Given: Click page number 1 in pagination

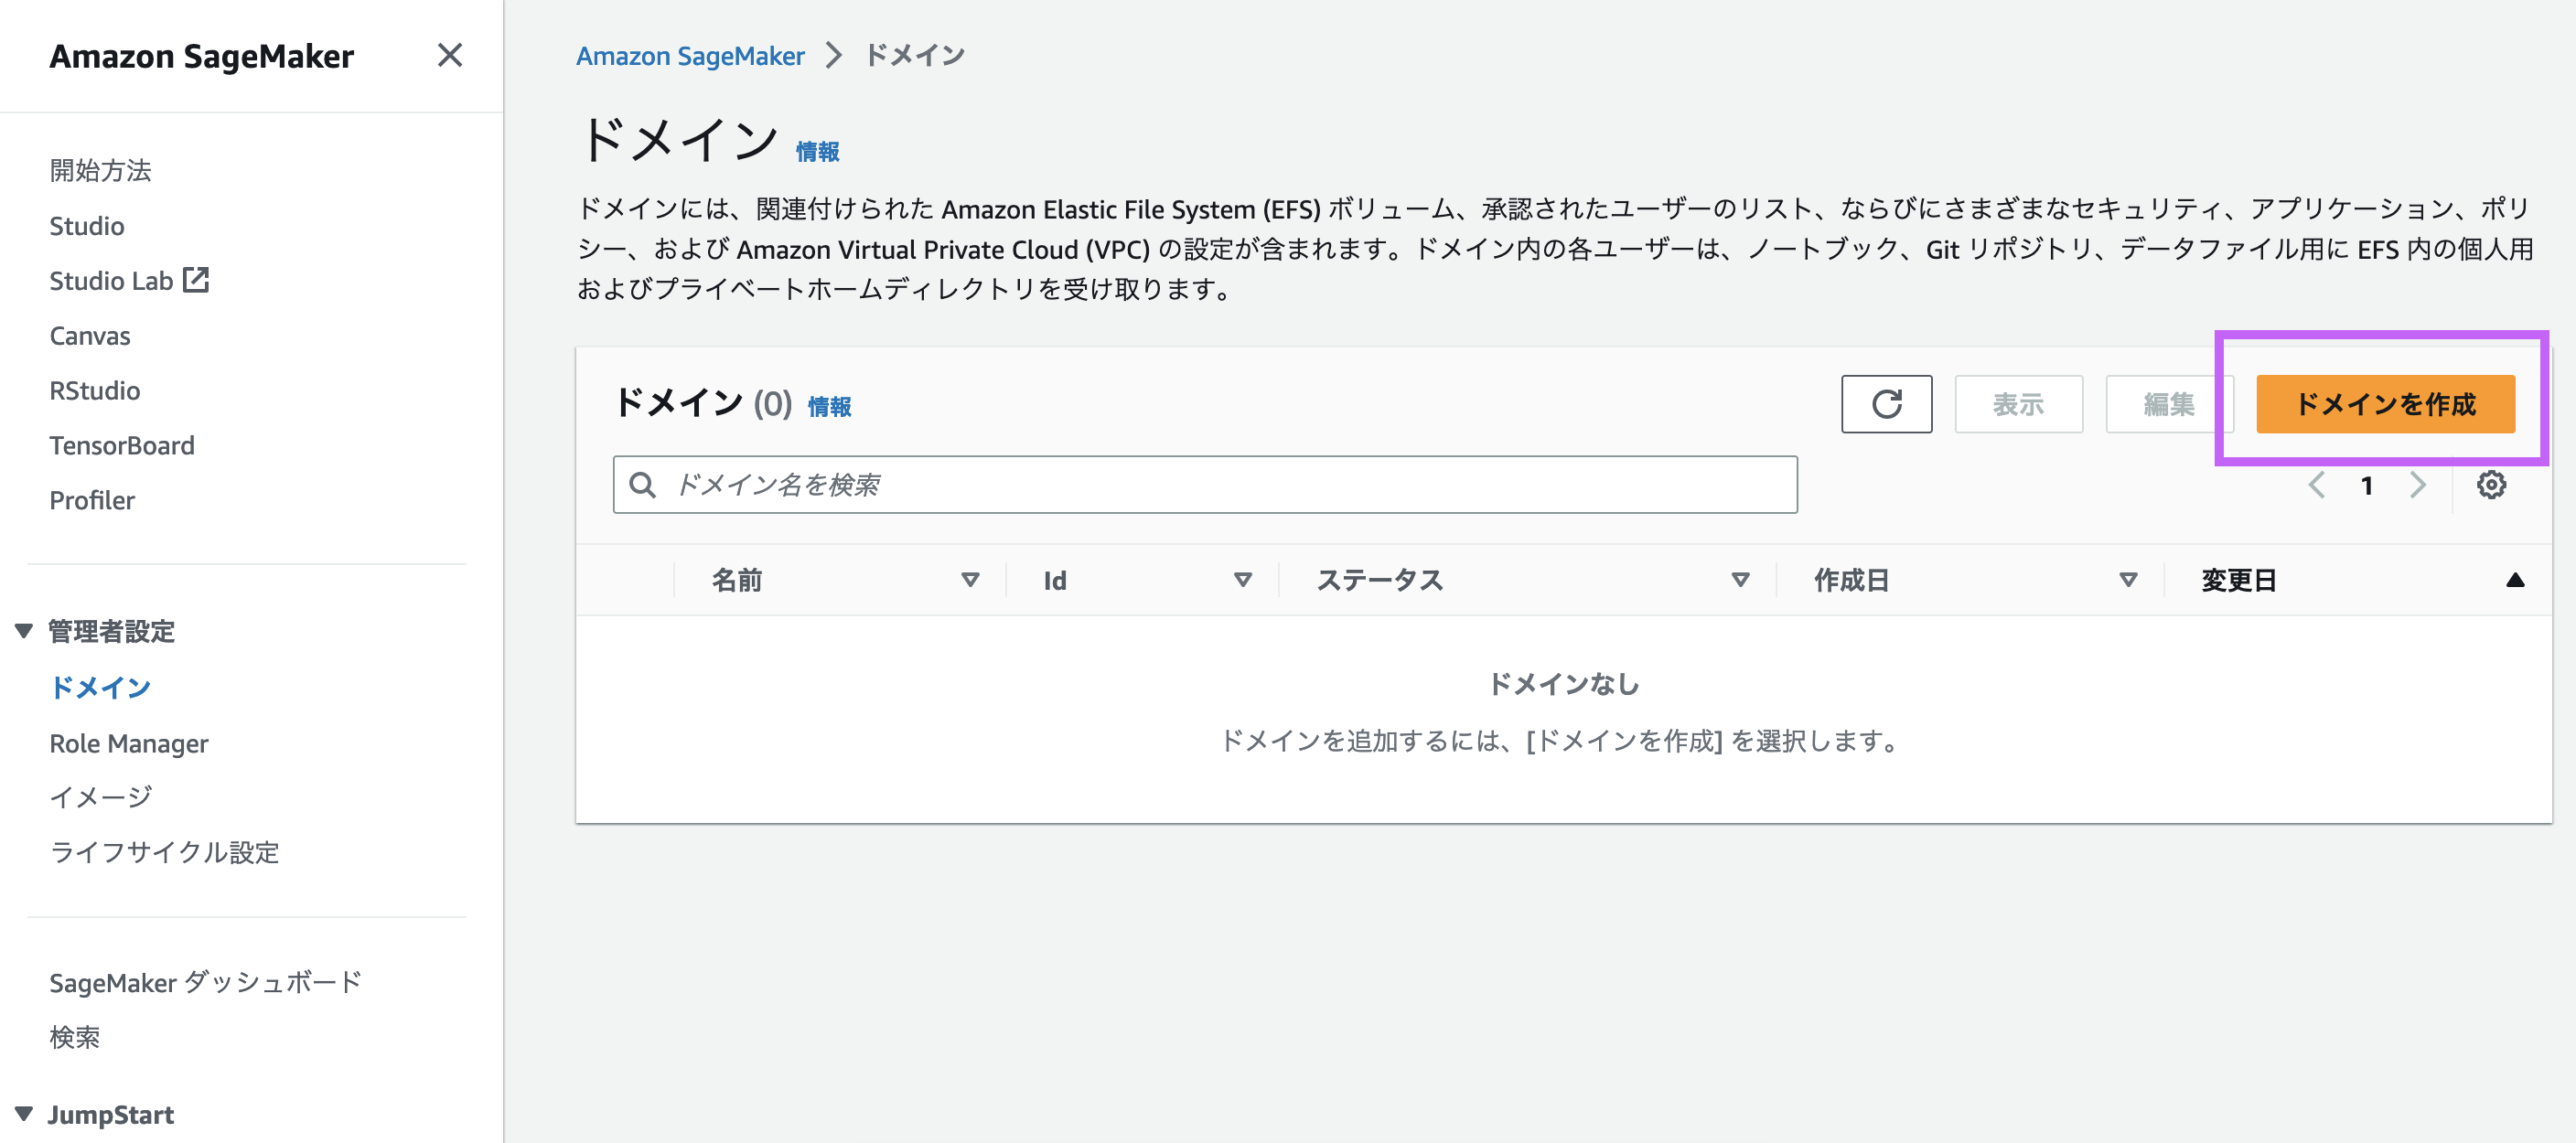Looking at the screenshot, I should coord(2367,486).
